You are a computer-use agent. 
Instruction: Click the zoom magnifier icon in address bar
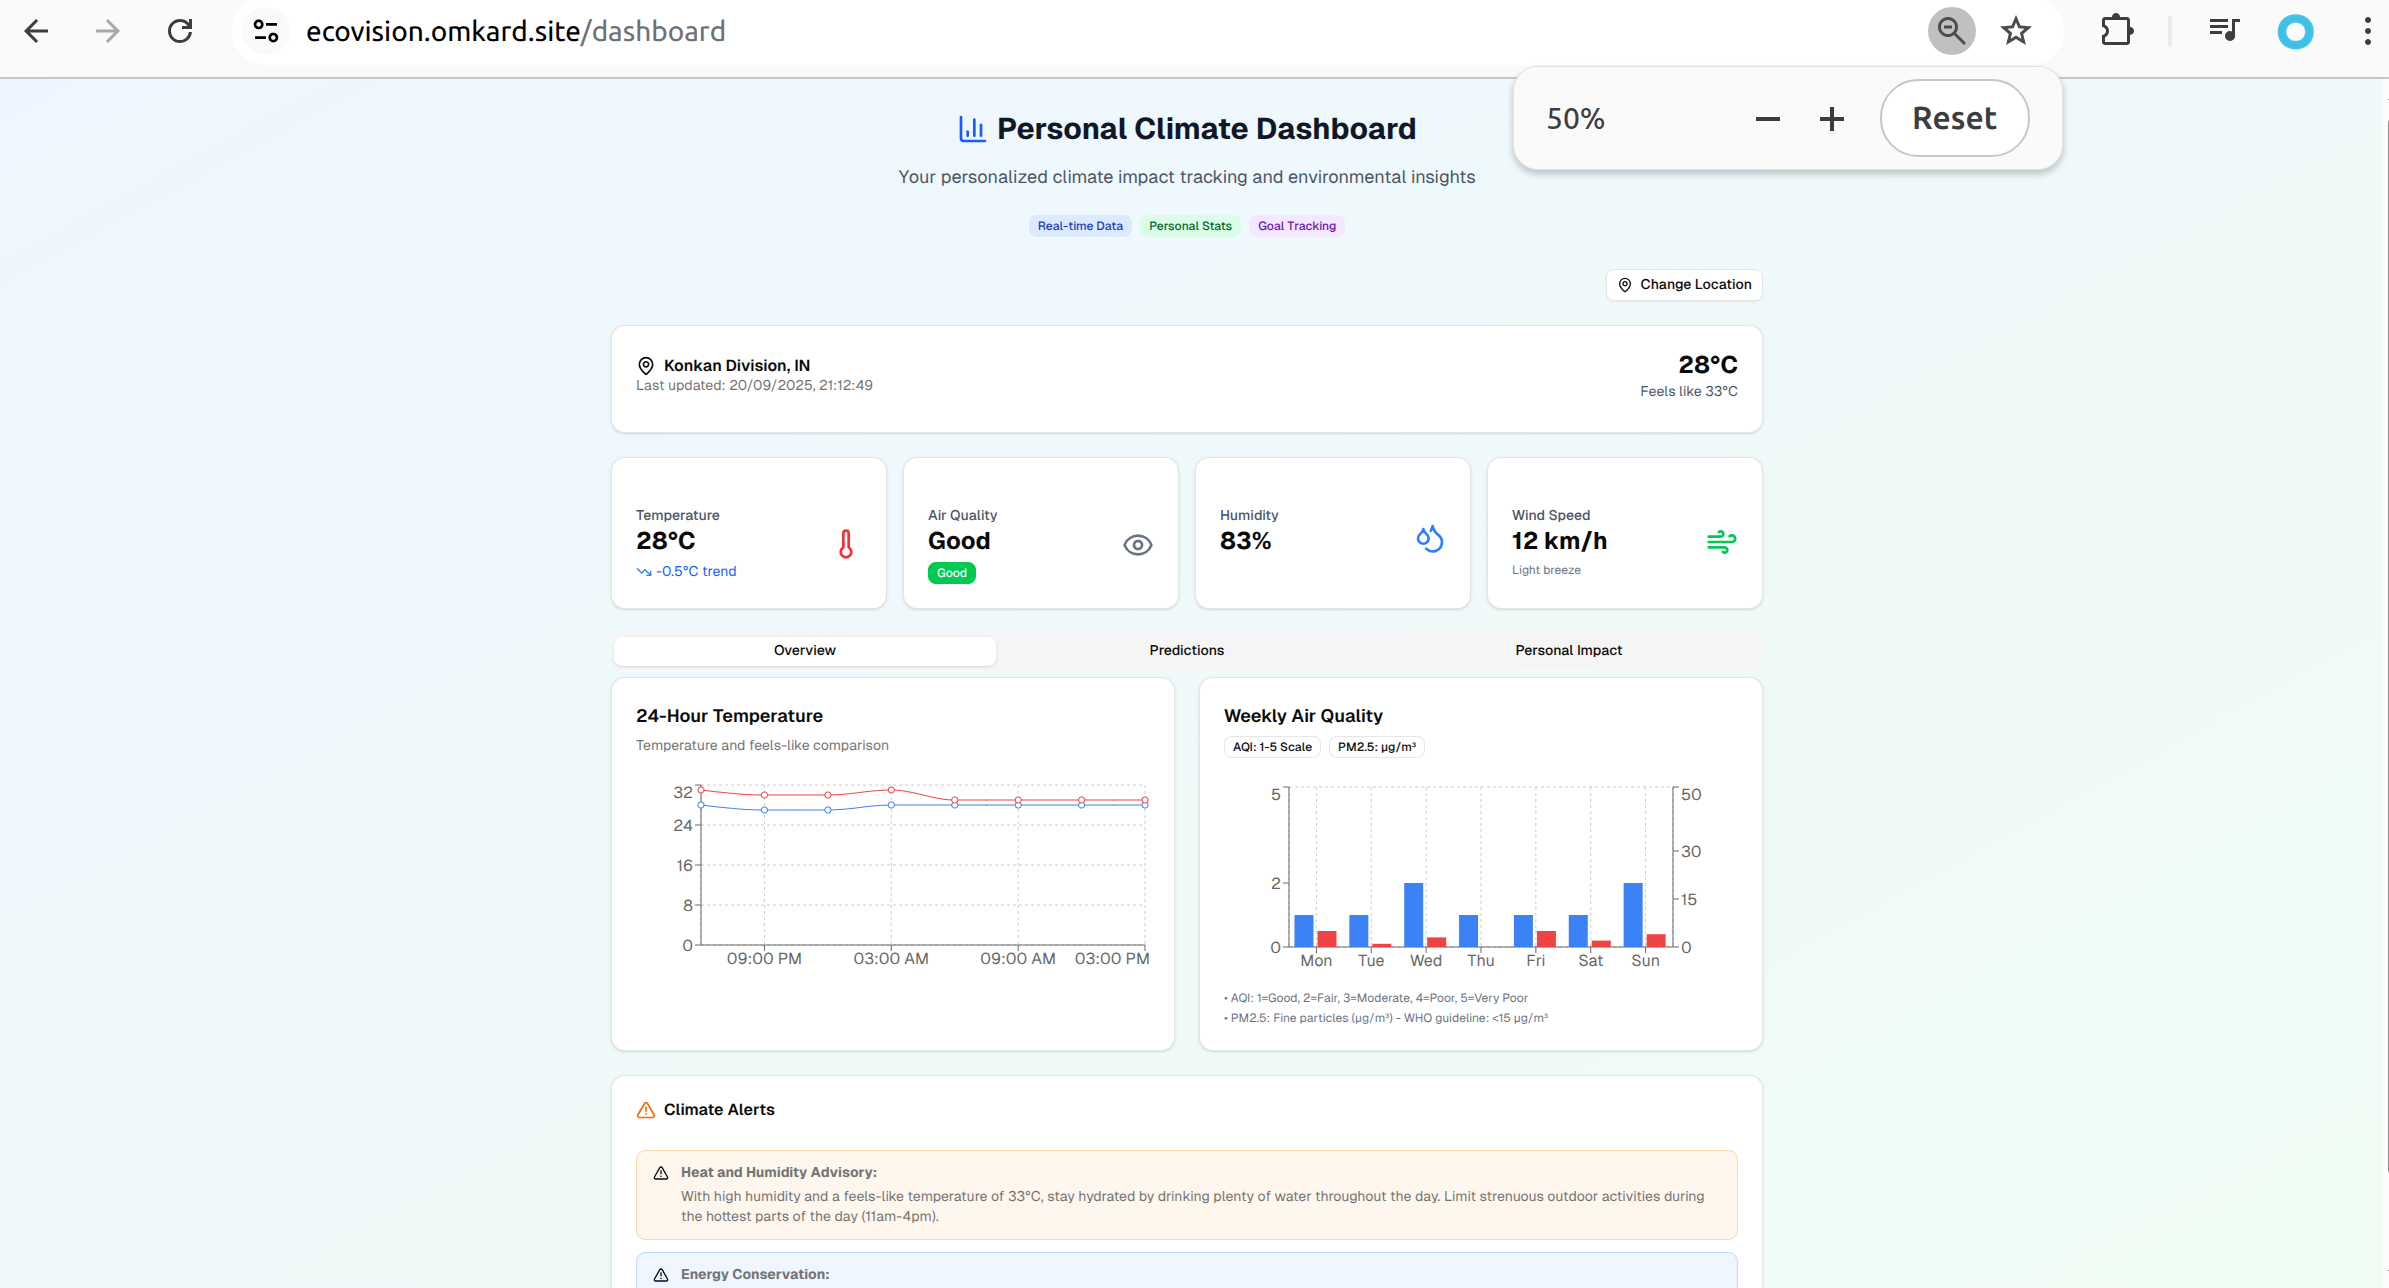1951,32
